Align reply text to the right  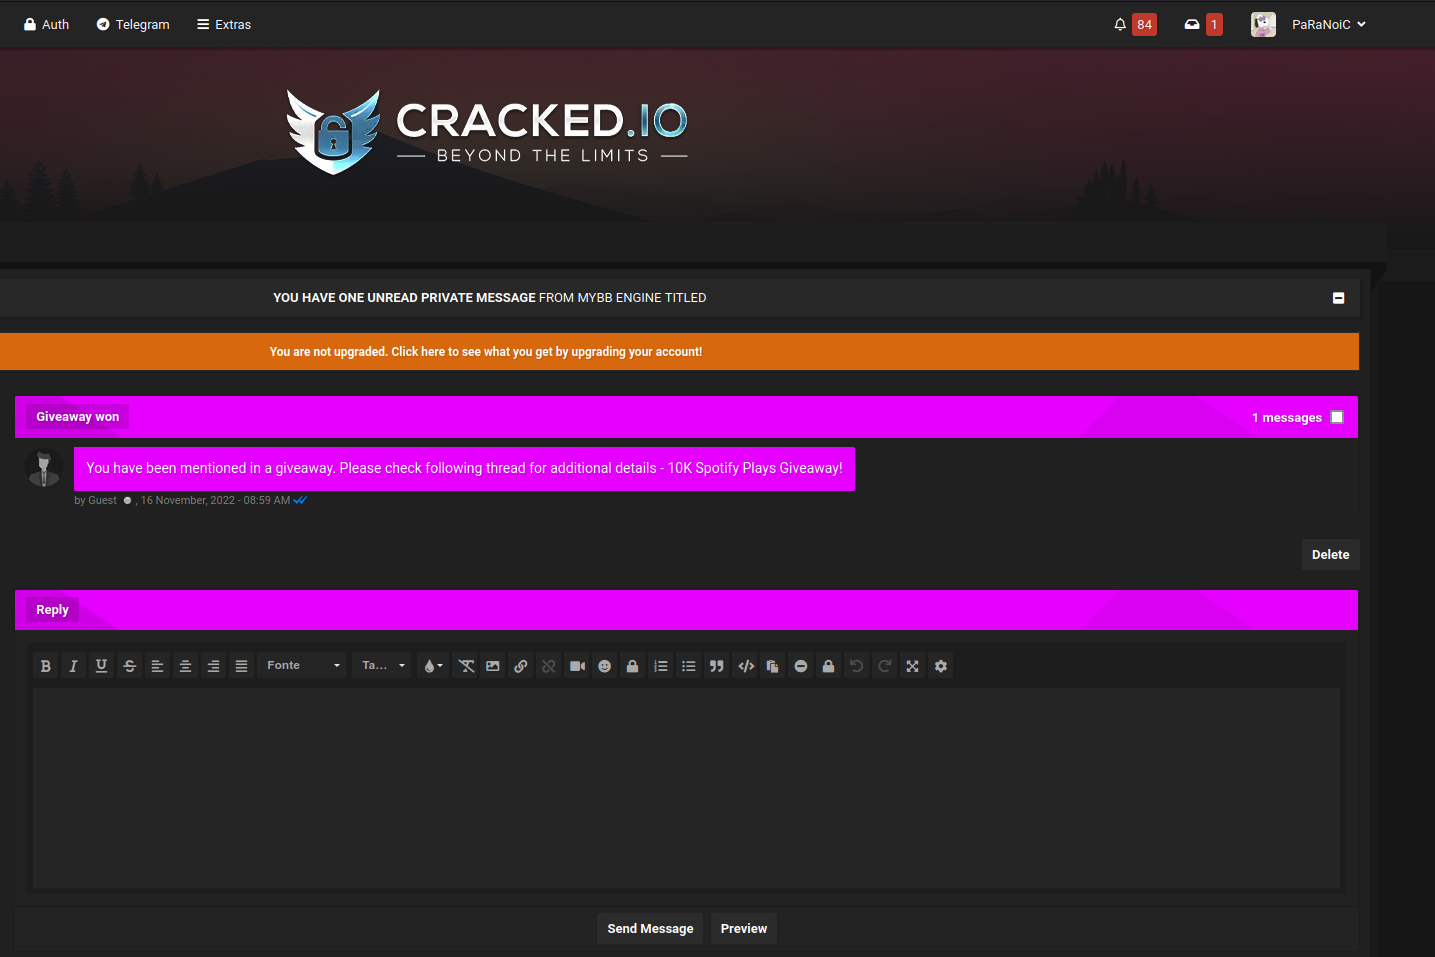[x=213, y=666]
